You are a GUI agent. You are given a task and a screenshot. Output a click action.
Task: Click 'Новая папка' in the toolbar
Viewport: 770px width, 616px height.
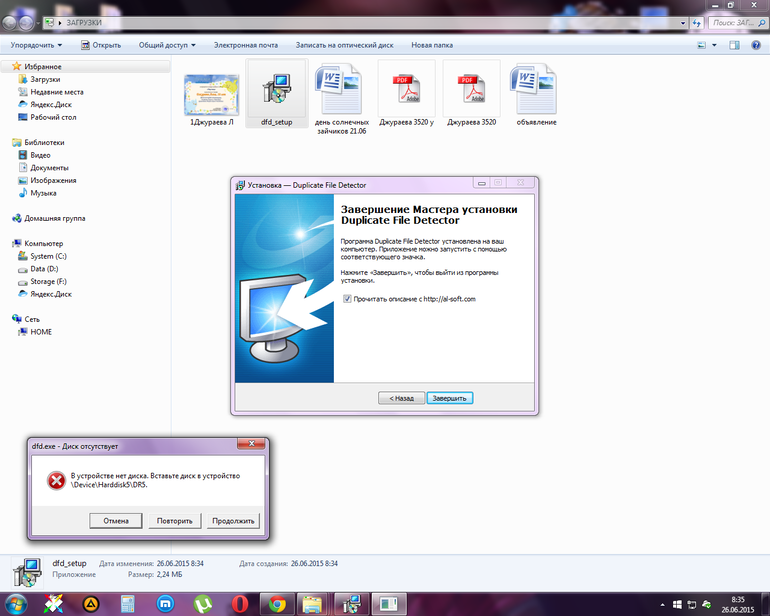432,45
